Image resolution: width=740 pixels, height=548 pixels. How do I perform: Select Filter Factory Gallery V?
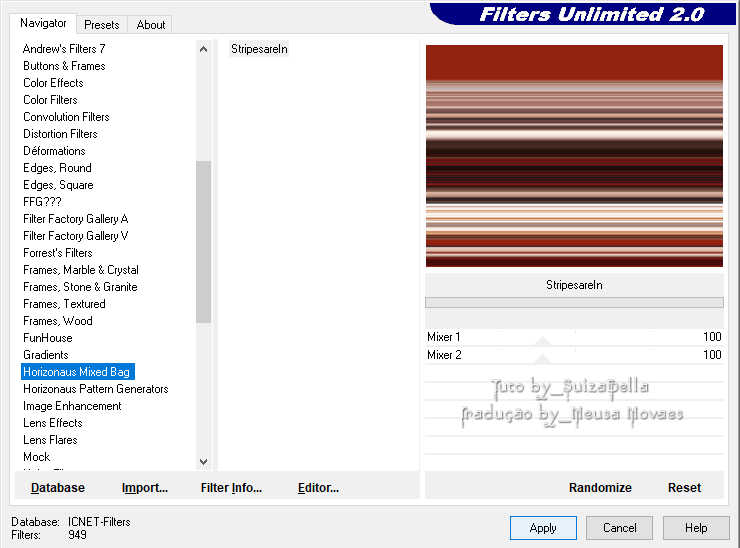click(x=76, y=236)
